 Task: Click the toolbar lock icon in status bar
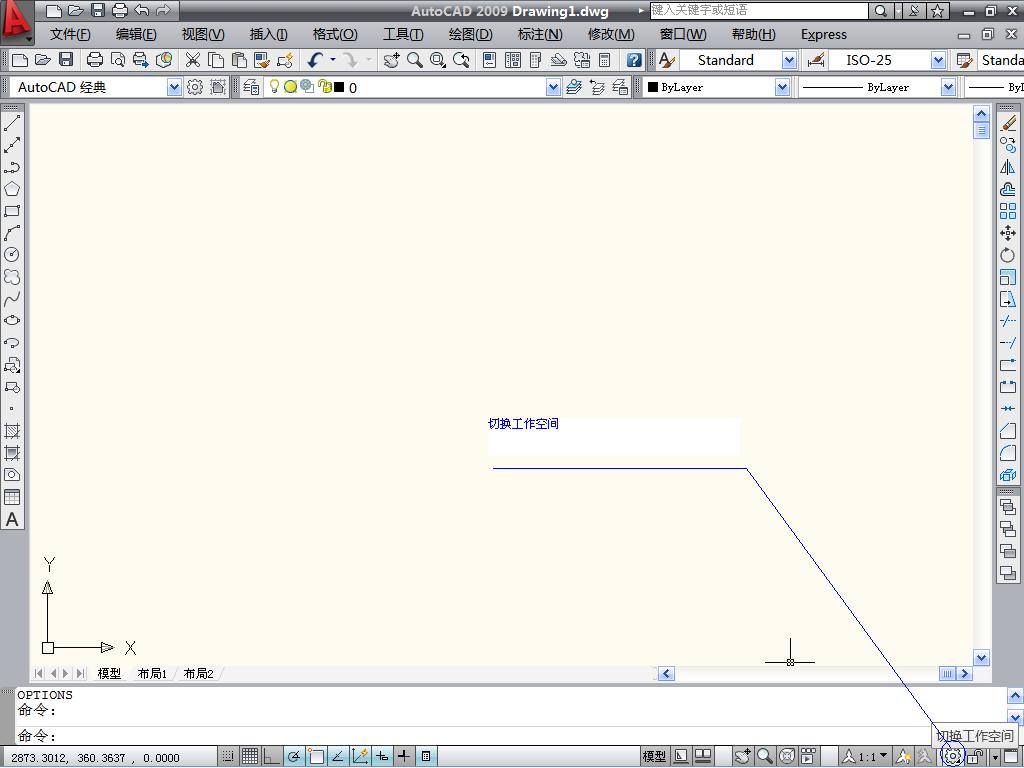click(x=975, y=757)
